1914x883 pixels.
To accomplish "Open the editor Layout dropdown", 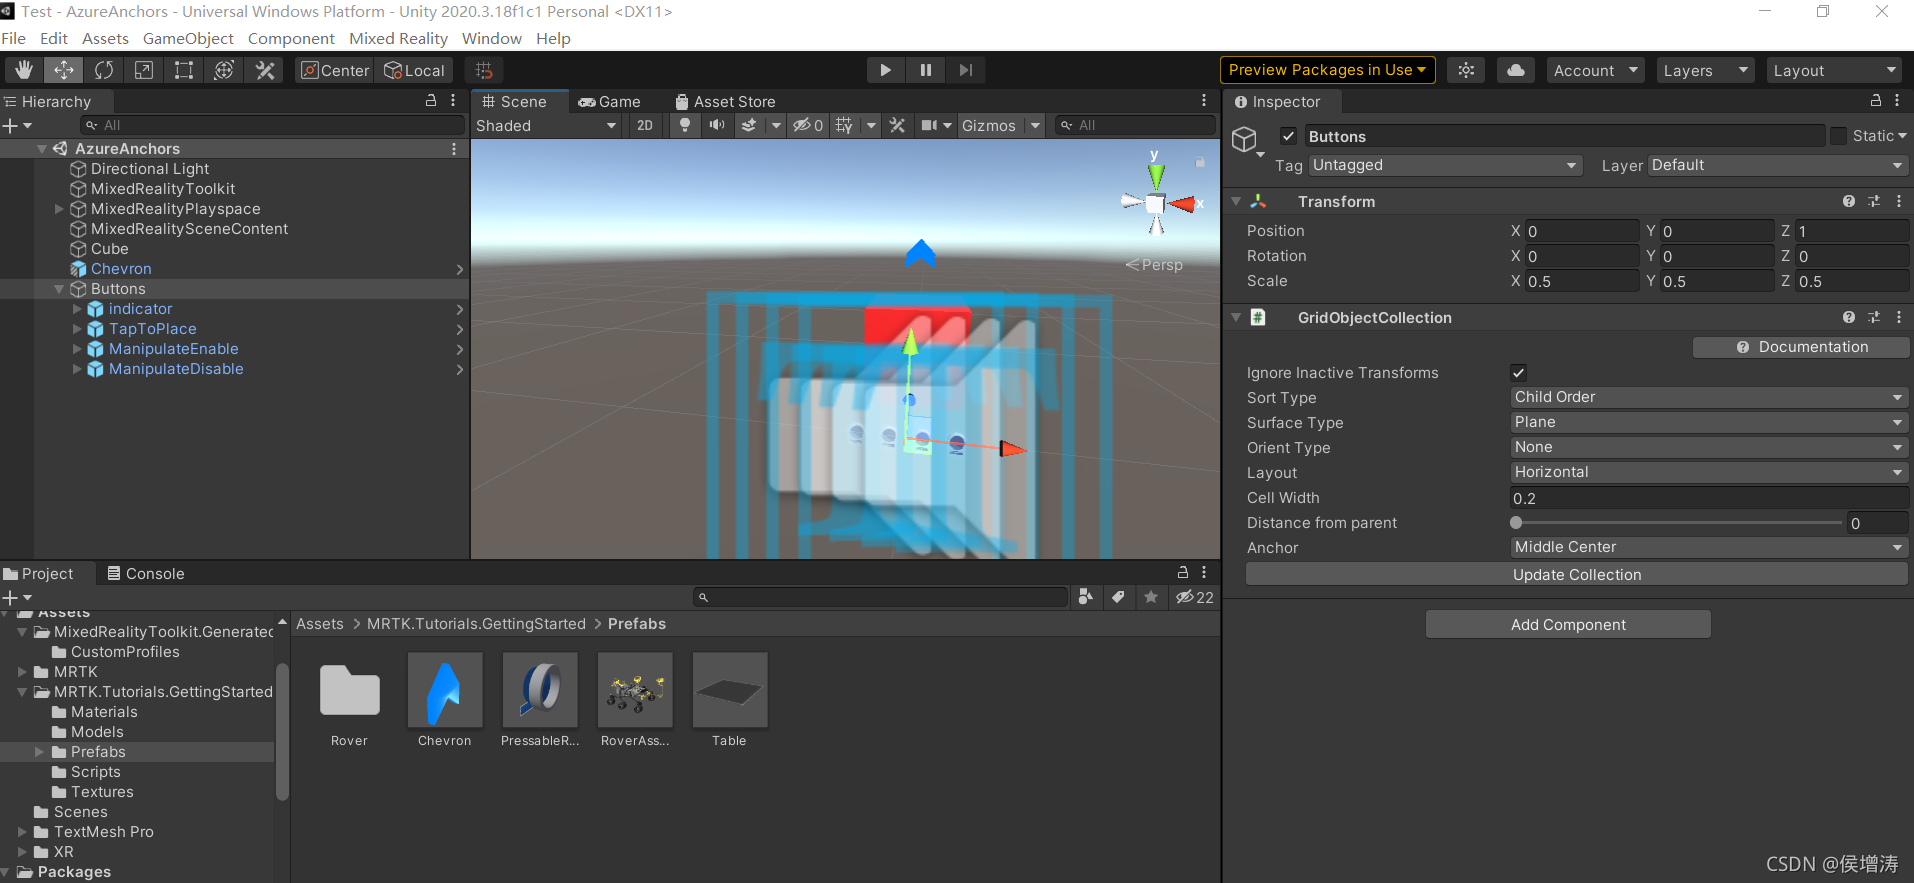I will click(1833, 70).
